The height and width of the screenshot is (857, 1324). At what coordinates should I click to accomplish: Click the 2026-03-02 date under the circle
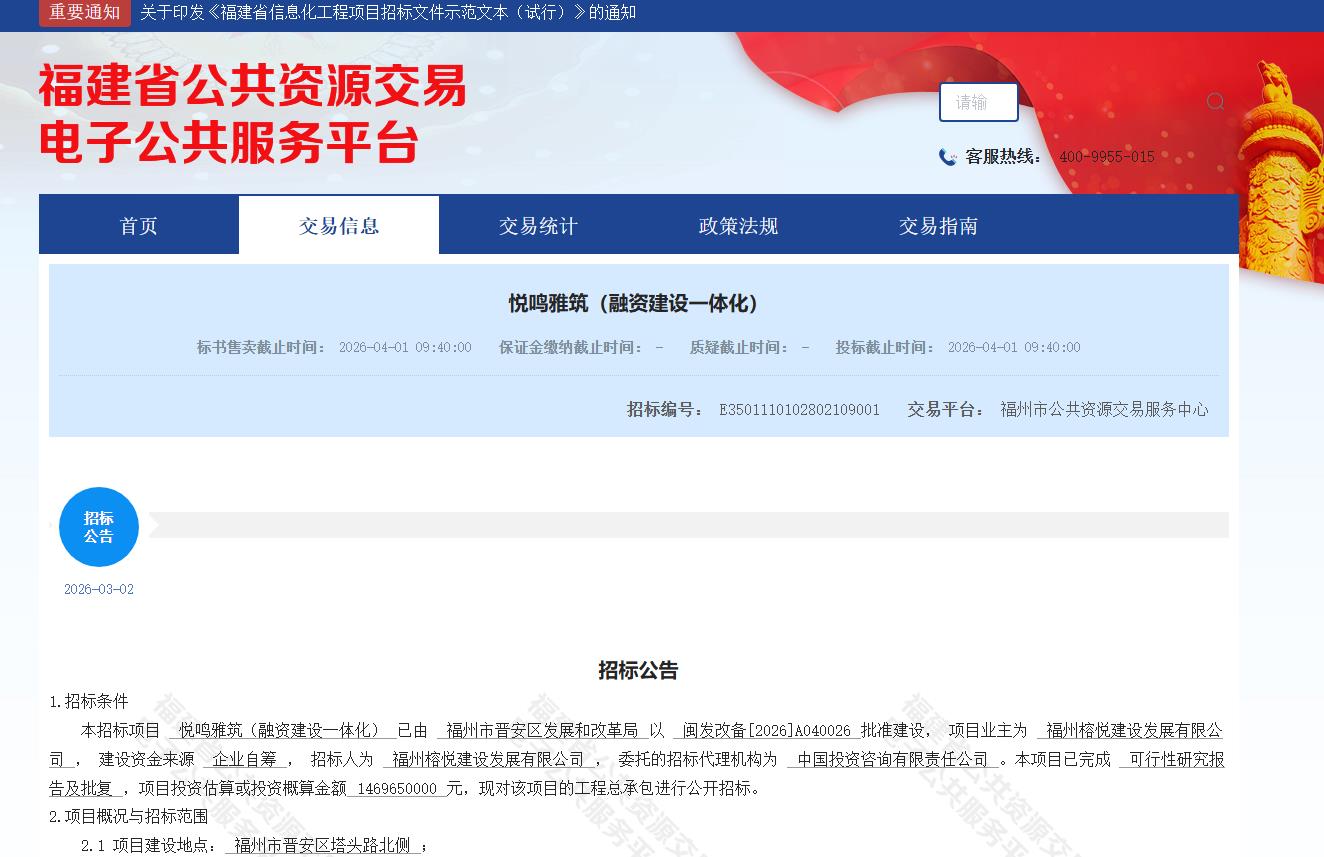tap(99, 590)
